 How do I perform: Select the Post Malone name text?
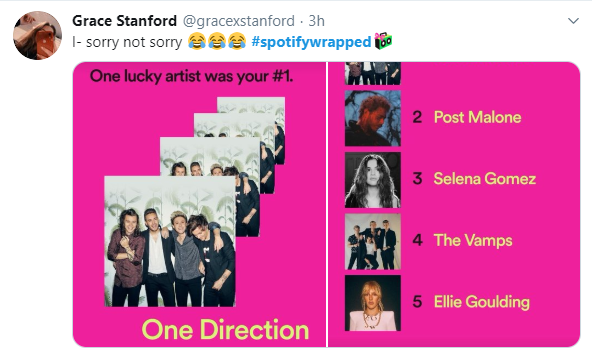[x=478, y=117]
